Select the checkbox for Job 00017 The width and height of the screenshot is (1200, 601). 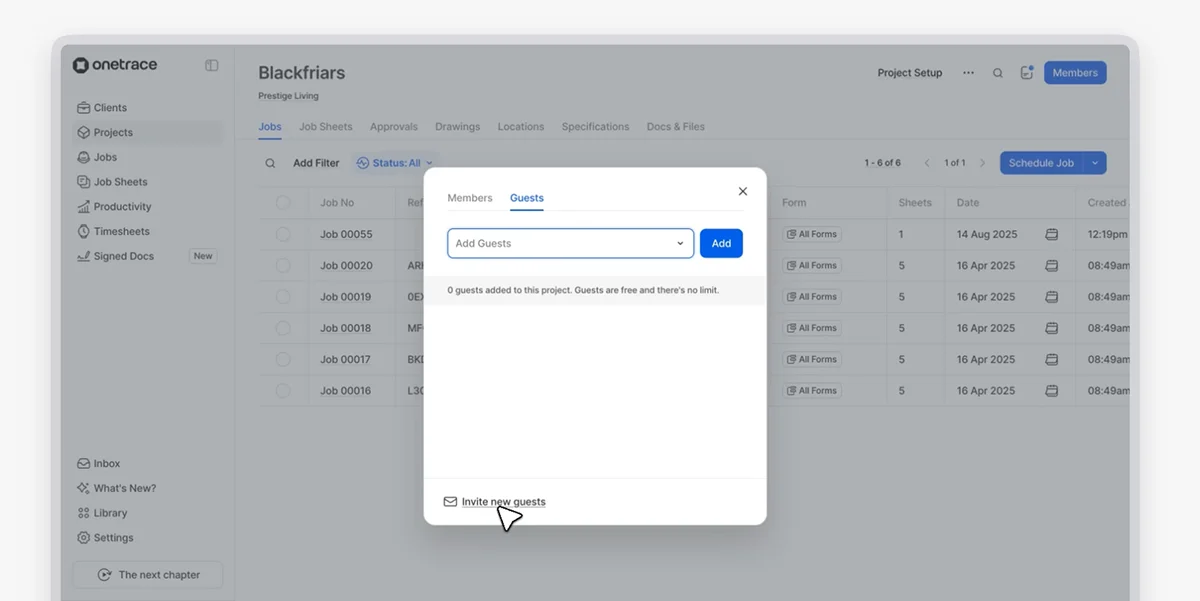283,359
